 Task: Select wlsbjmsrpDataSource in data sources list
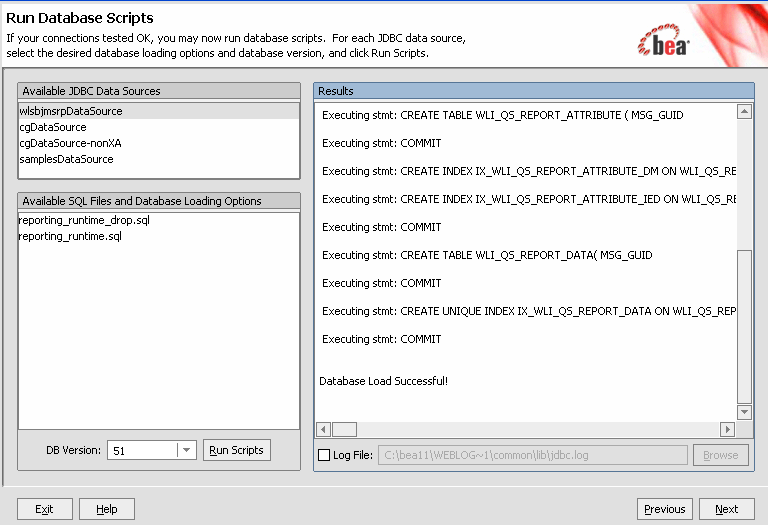(x=159, y=111)
